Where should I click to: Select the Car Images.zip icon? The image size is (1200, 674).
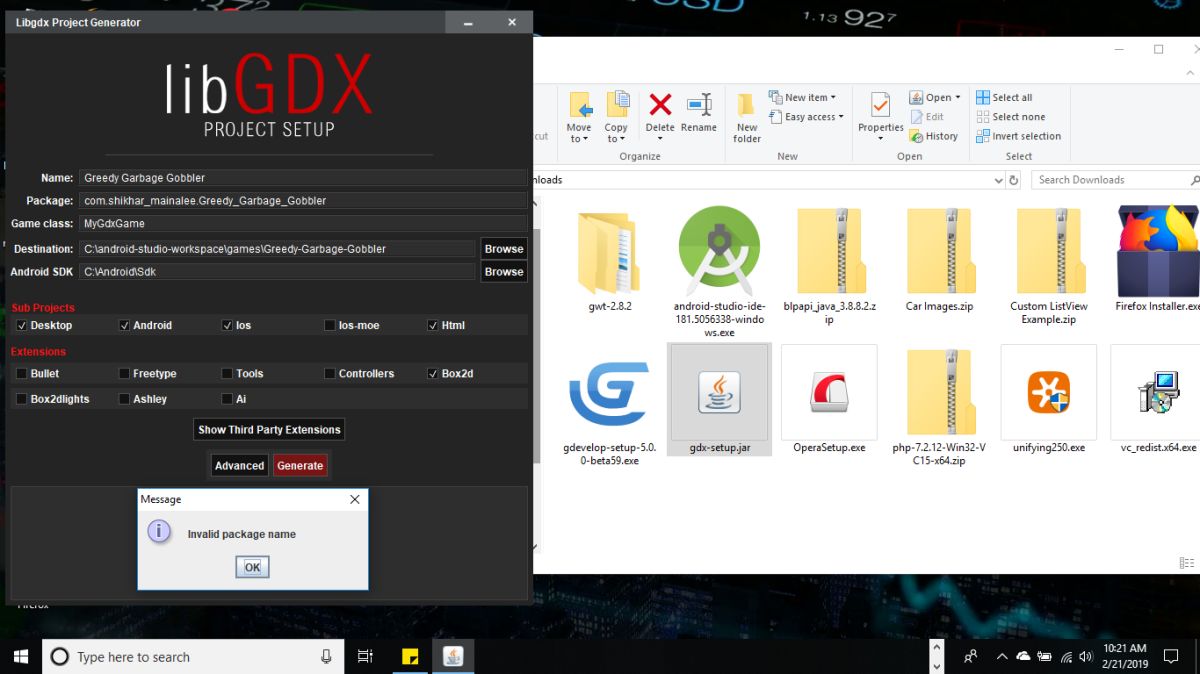[x=940, y=252]
